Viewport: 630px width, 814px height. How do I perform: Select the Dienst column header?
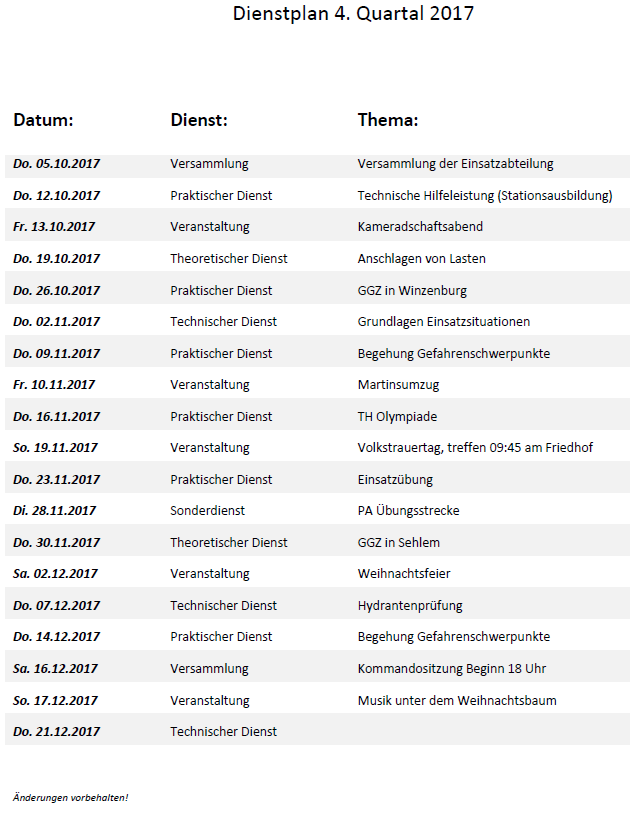pyautogui.click(x=199, y=121)
